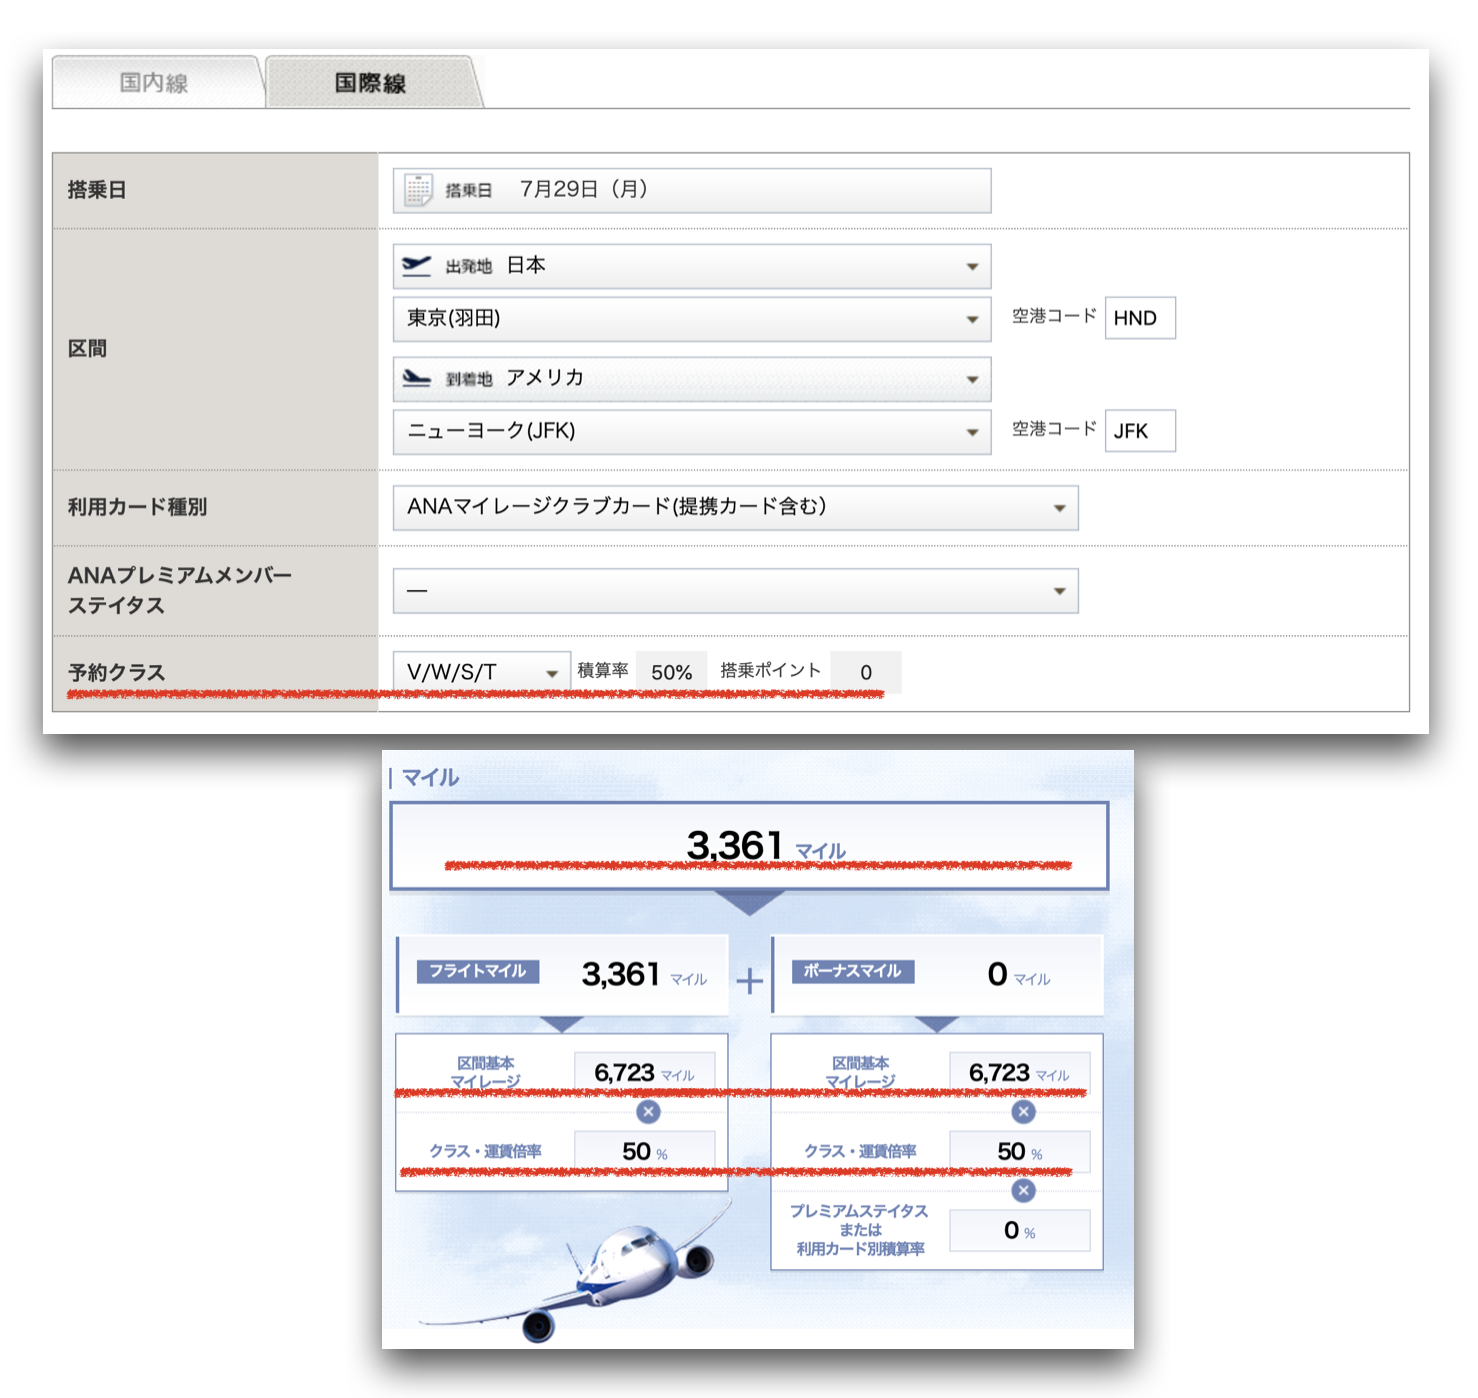Open the ニューヨーク(JFK) airport dropdown
Image resolution: width=1478 pixels, height=1398 pixels.
coord(692,432)
